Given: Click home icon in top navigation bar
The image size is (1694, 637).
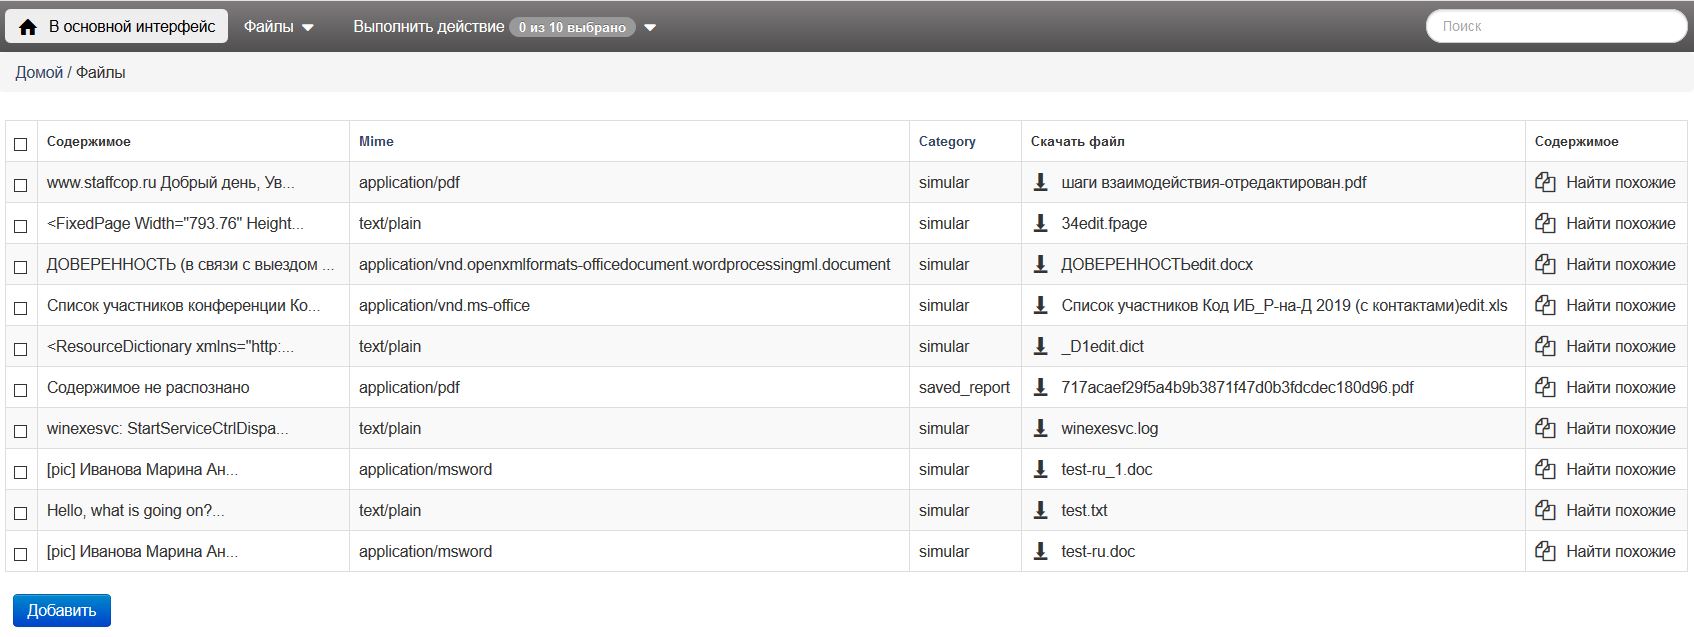Looking at the screenshot, I should [x=28, y=27].
